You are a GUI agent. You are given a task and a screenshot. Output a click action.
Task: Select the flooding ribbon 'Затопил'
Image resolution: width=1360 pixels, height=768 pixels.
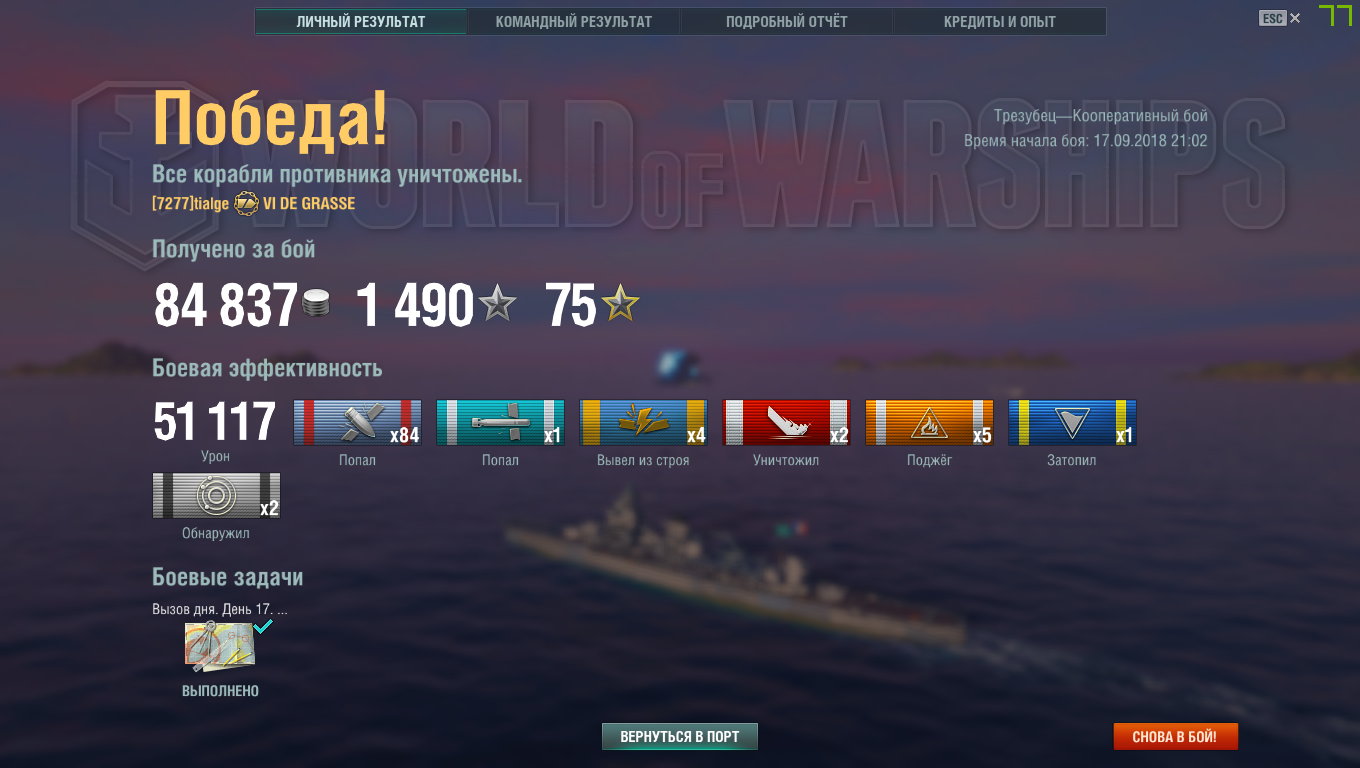pos(1072,423)
